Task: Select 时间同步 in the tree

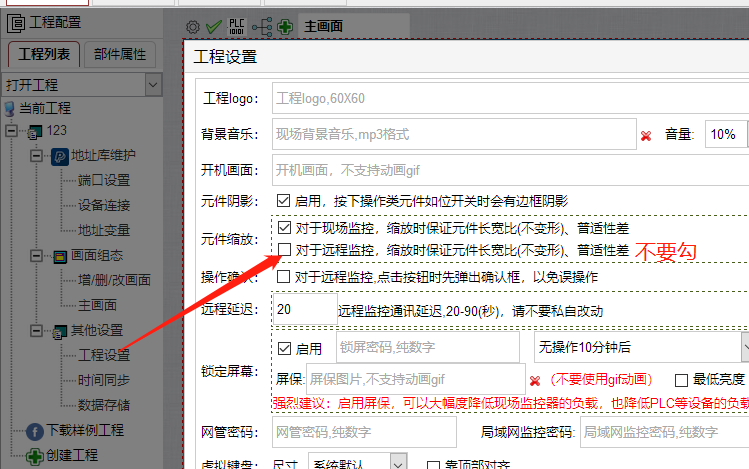Action: click(x=103, y=380)
